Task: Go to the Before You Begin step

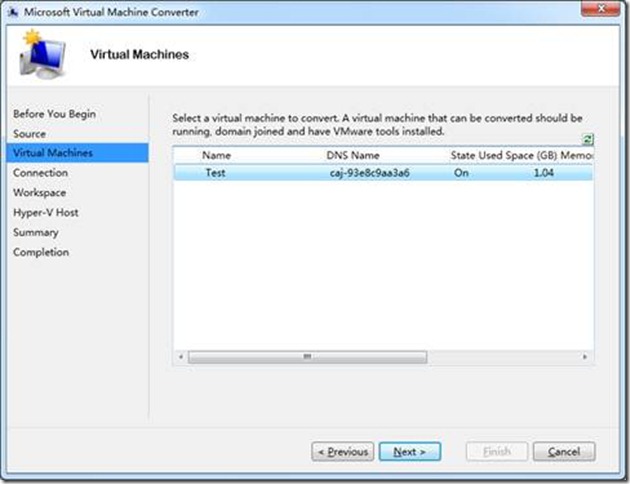Action: 54,114
